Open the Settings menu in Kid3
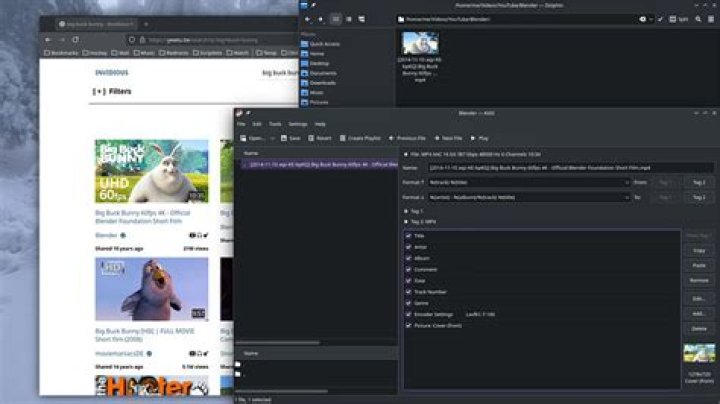 (298, 124)
